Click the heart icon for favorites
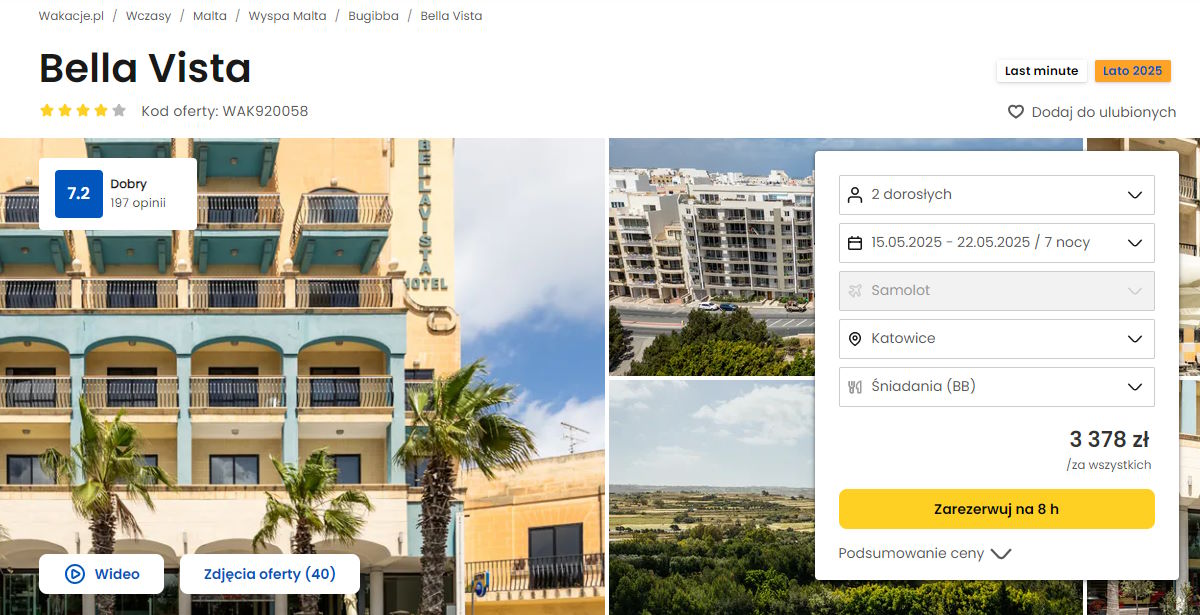The image size is (1200, 615). [x=1016, y=112]
